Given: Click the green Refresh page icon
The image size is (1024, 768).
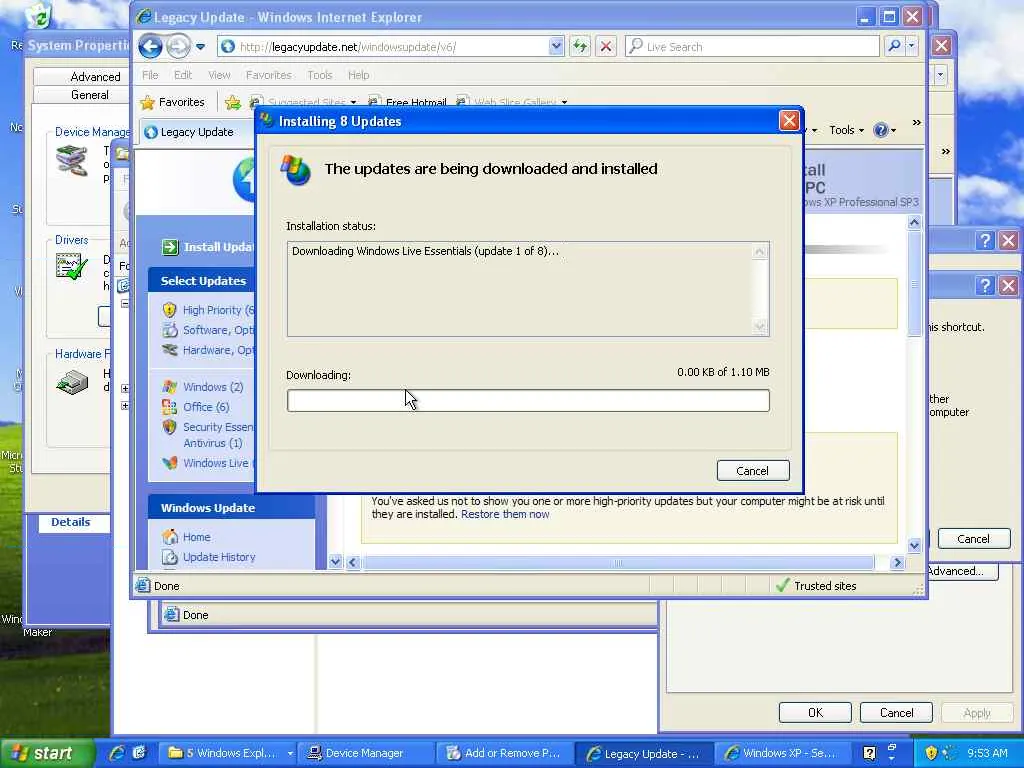Looking at the screenshot, I should pyautogui.click(x=580, y=46).
